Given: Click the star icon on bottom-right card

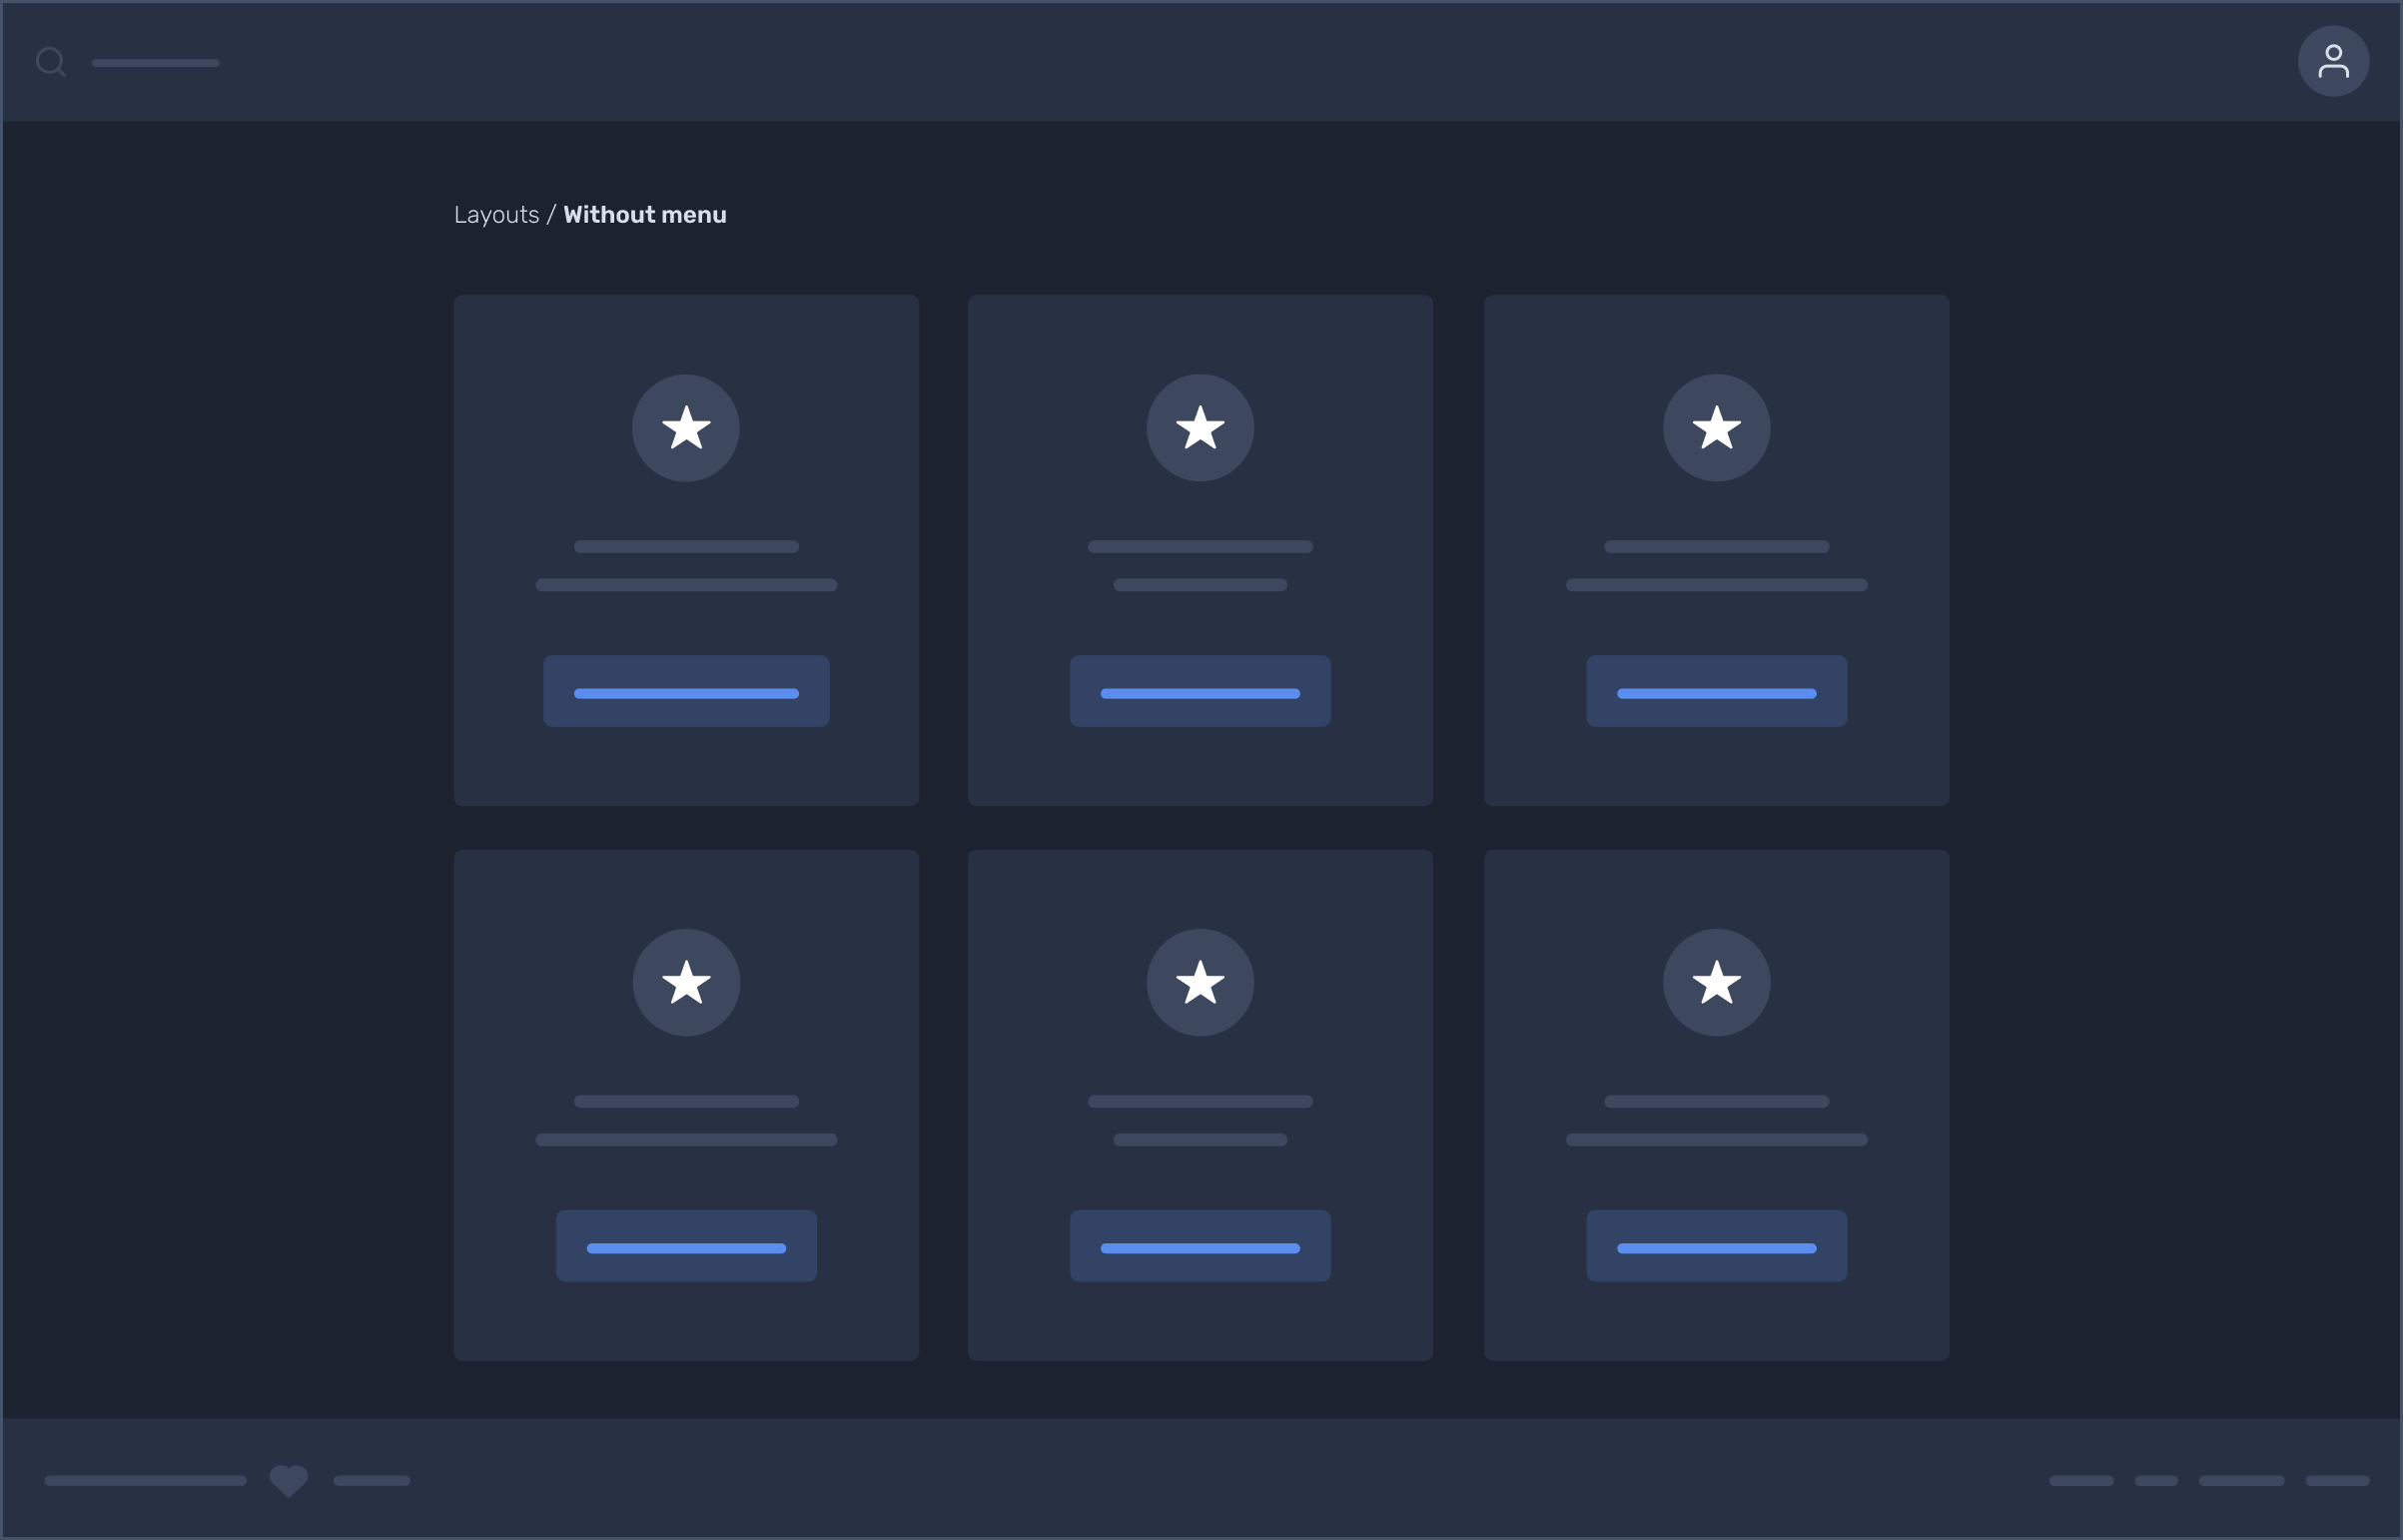Looking at the screenshot, I should pos(1715,982).
